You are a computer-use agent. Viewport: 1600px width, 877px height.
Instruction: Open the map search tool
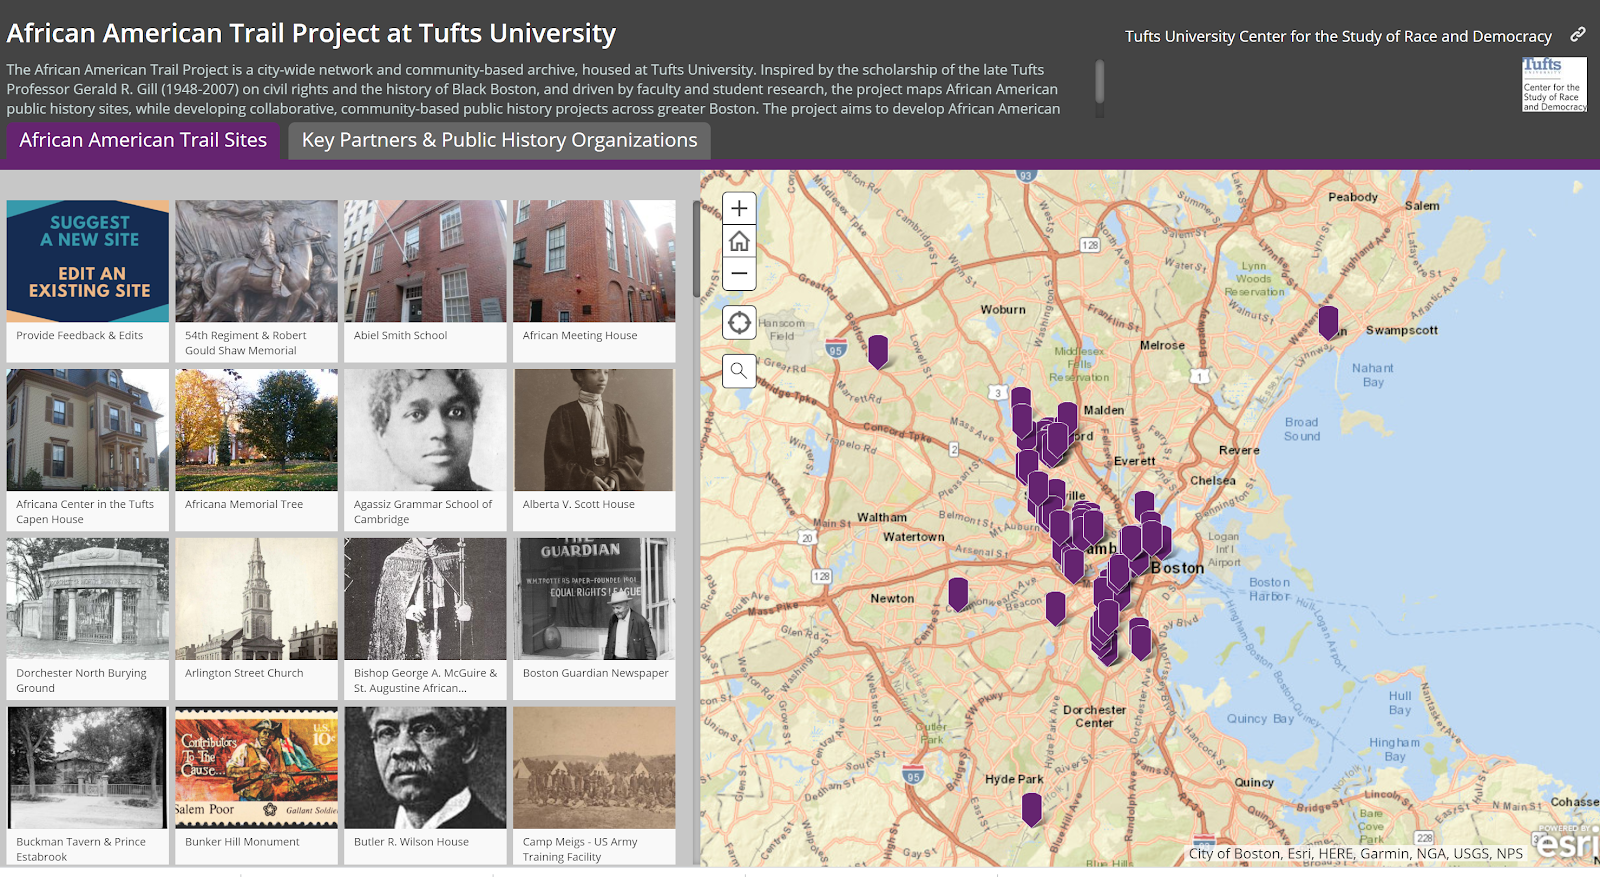[739, 371]
